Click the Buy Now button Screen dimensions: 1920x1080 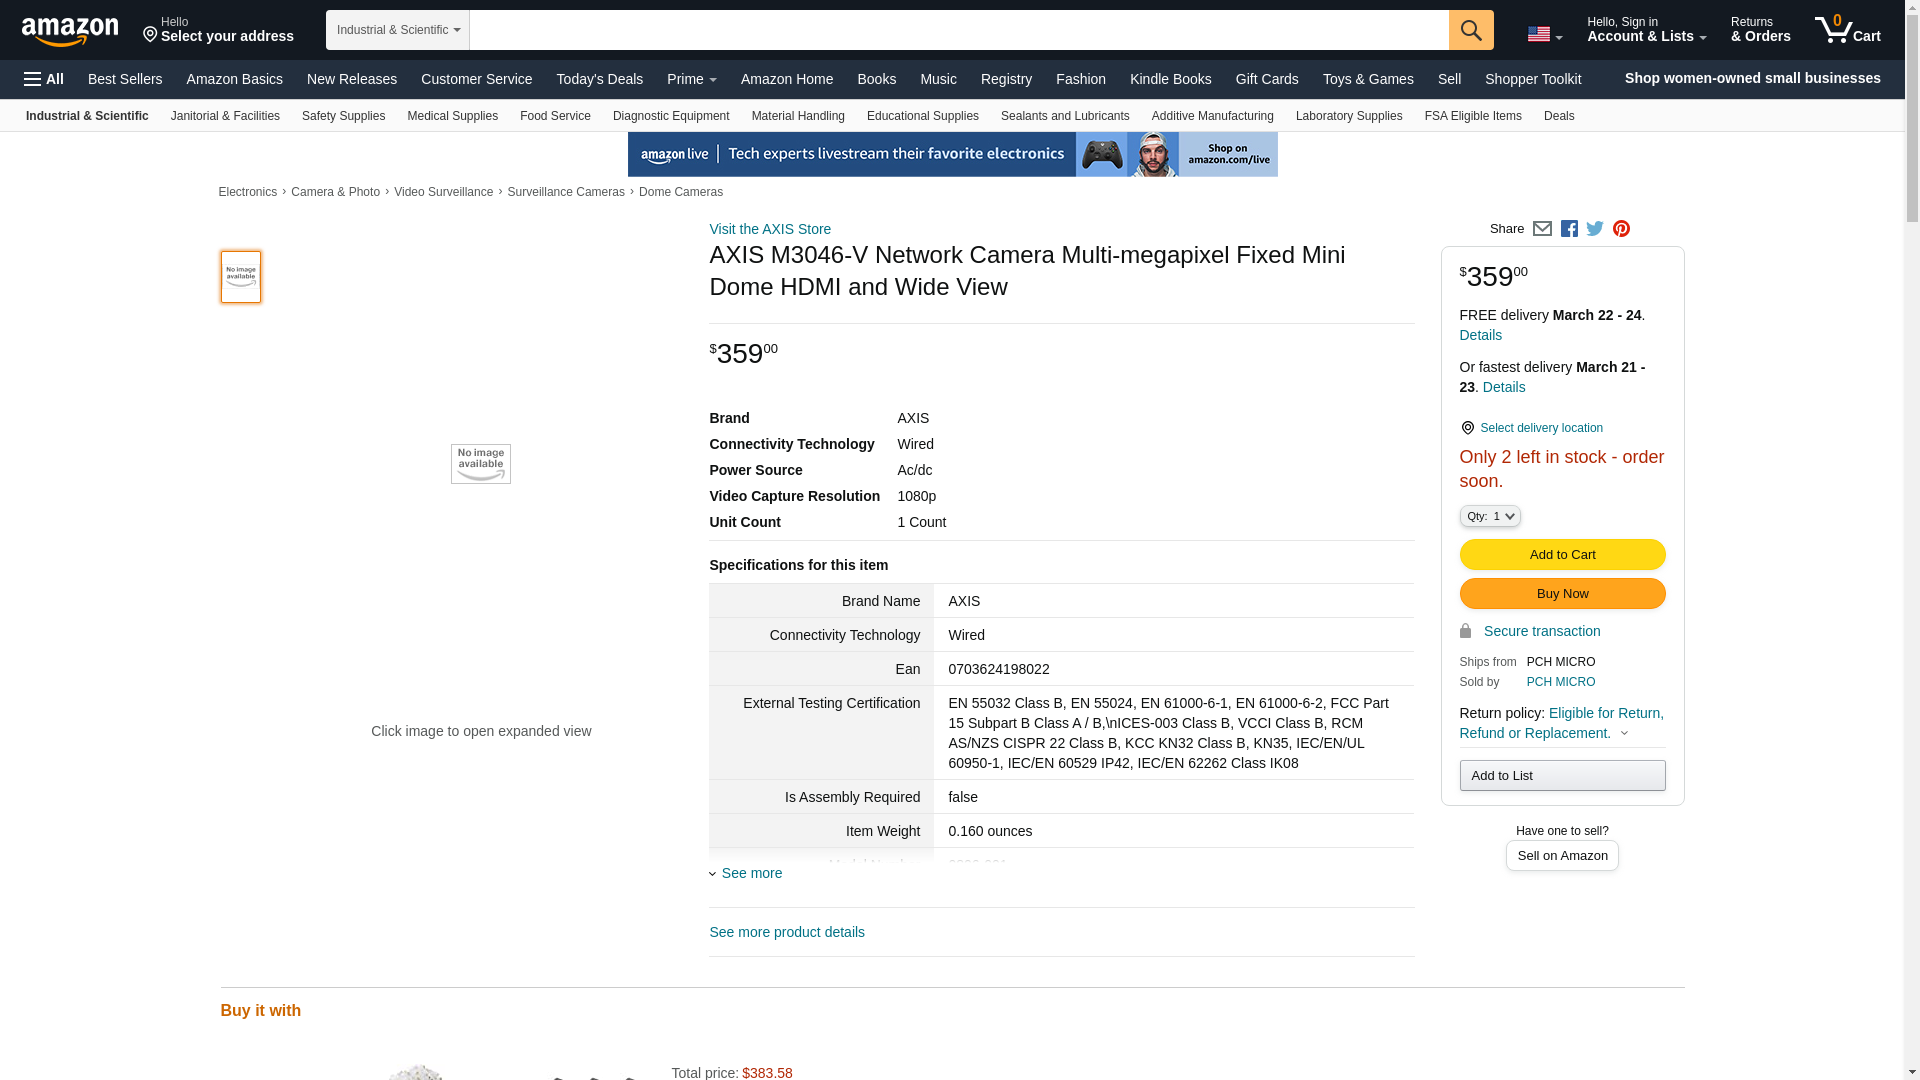coord(1562,594)
